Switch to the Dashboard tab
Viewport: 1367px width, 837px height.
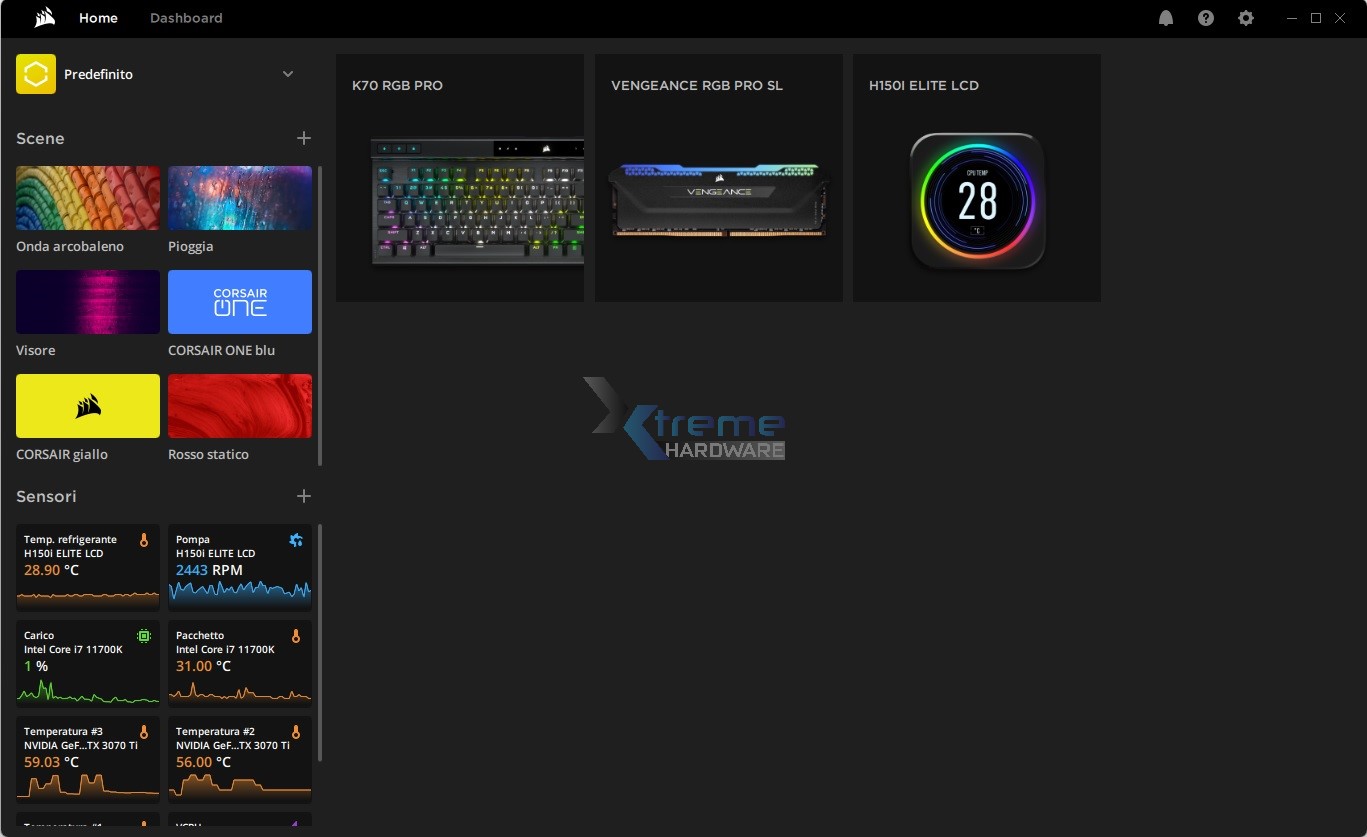click(x=186, y=17)
